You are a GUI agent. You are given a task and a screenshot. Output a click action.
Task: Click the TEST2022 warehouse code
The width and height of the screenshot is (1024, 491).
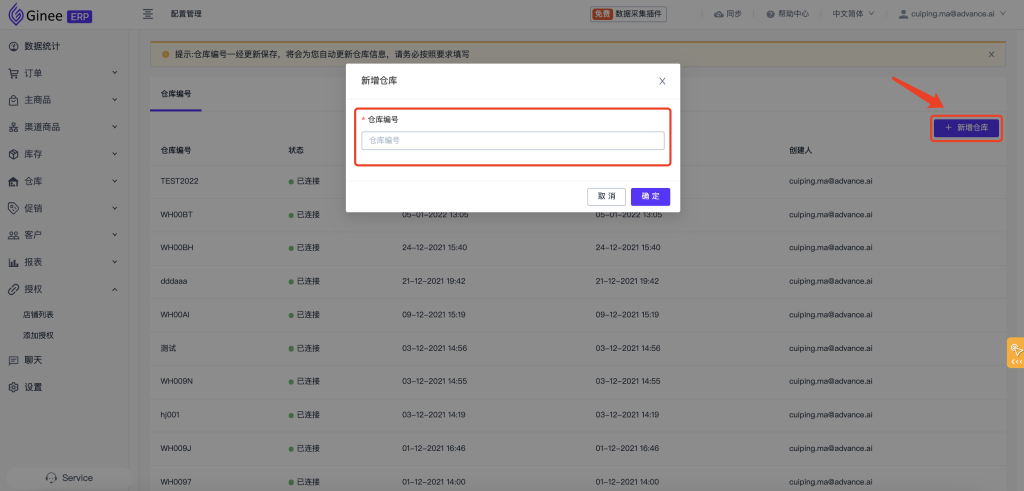(180, 182)
